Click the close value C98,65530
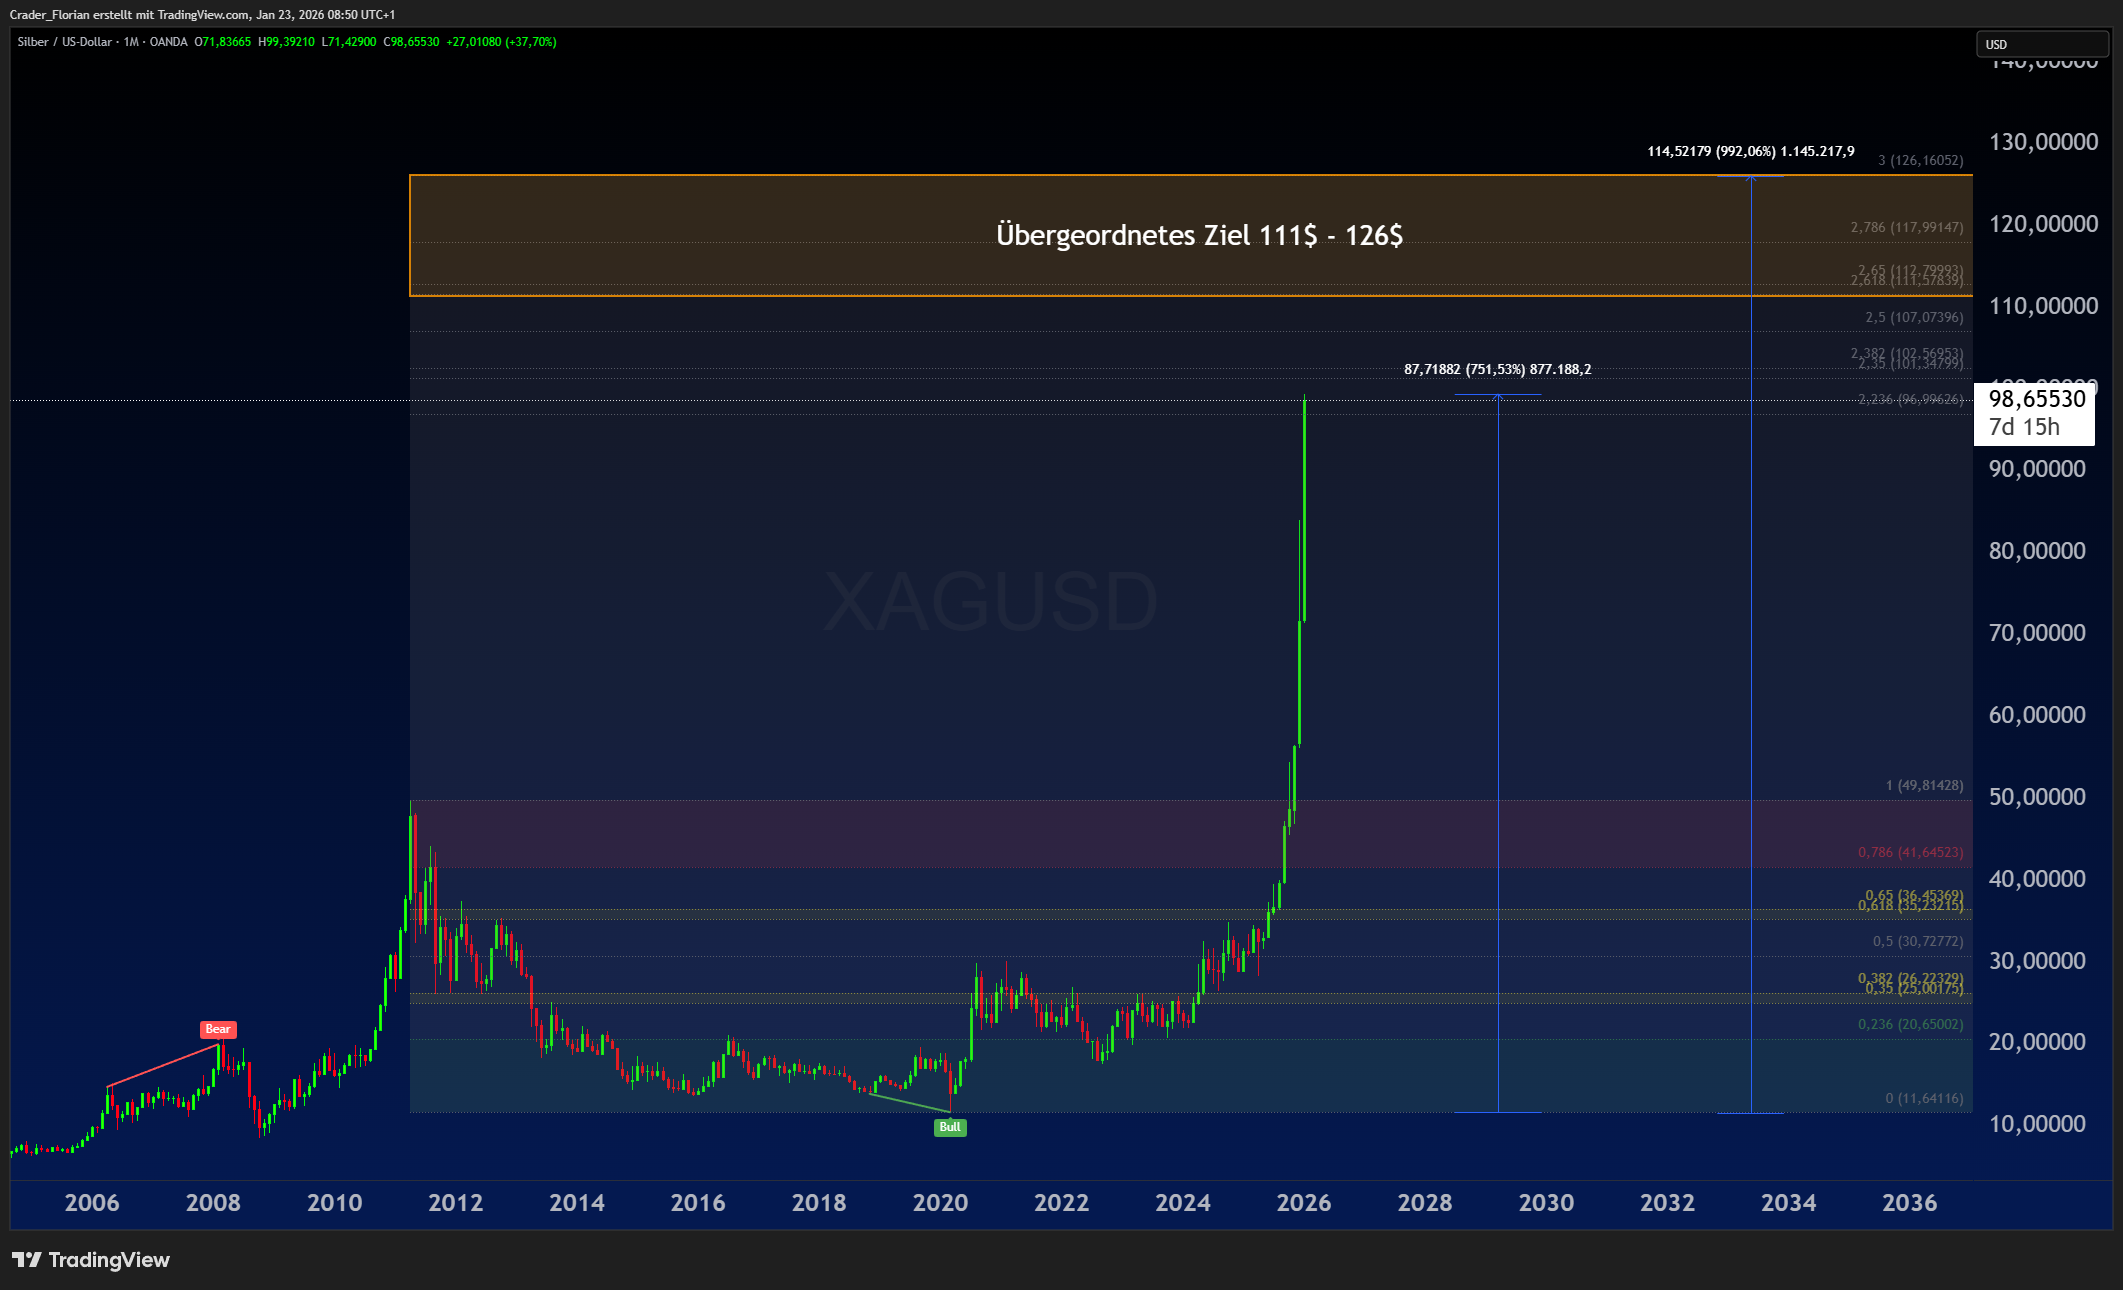This screenshot has height=1290, width=2123. (x=411, y=42)
